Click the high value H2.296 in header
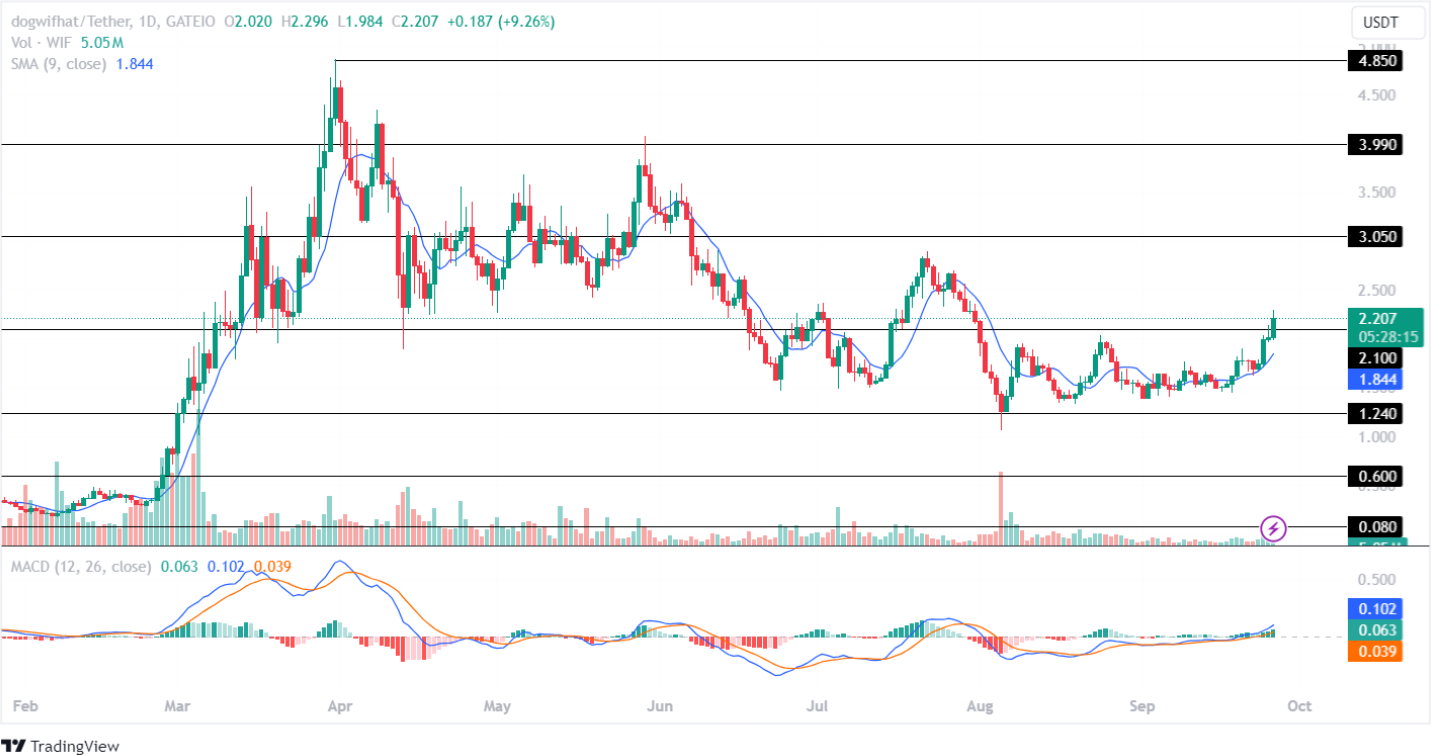Viewport: 1433px width, 755px height. pos(304,21)
